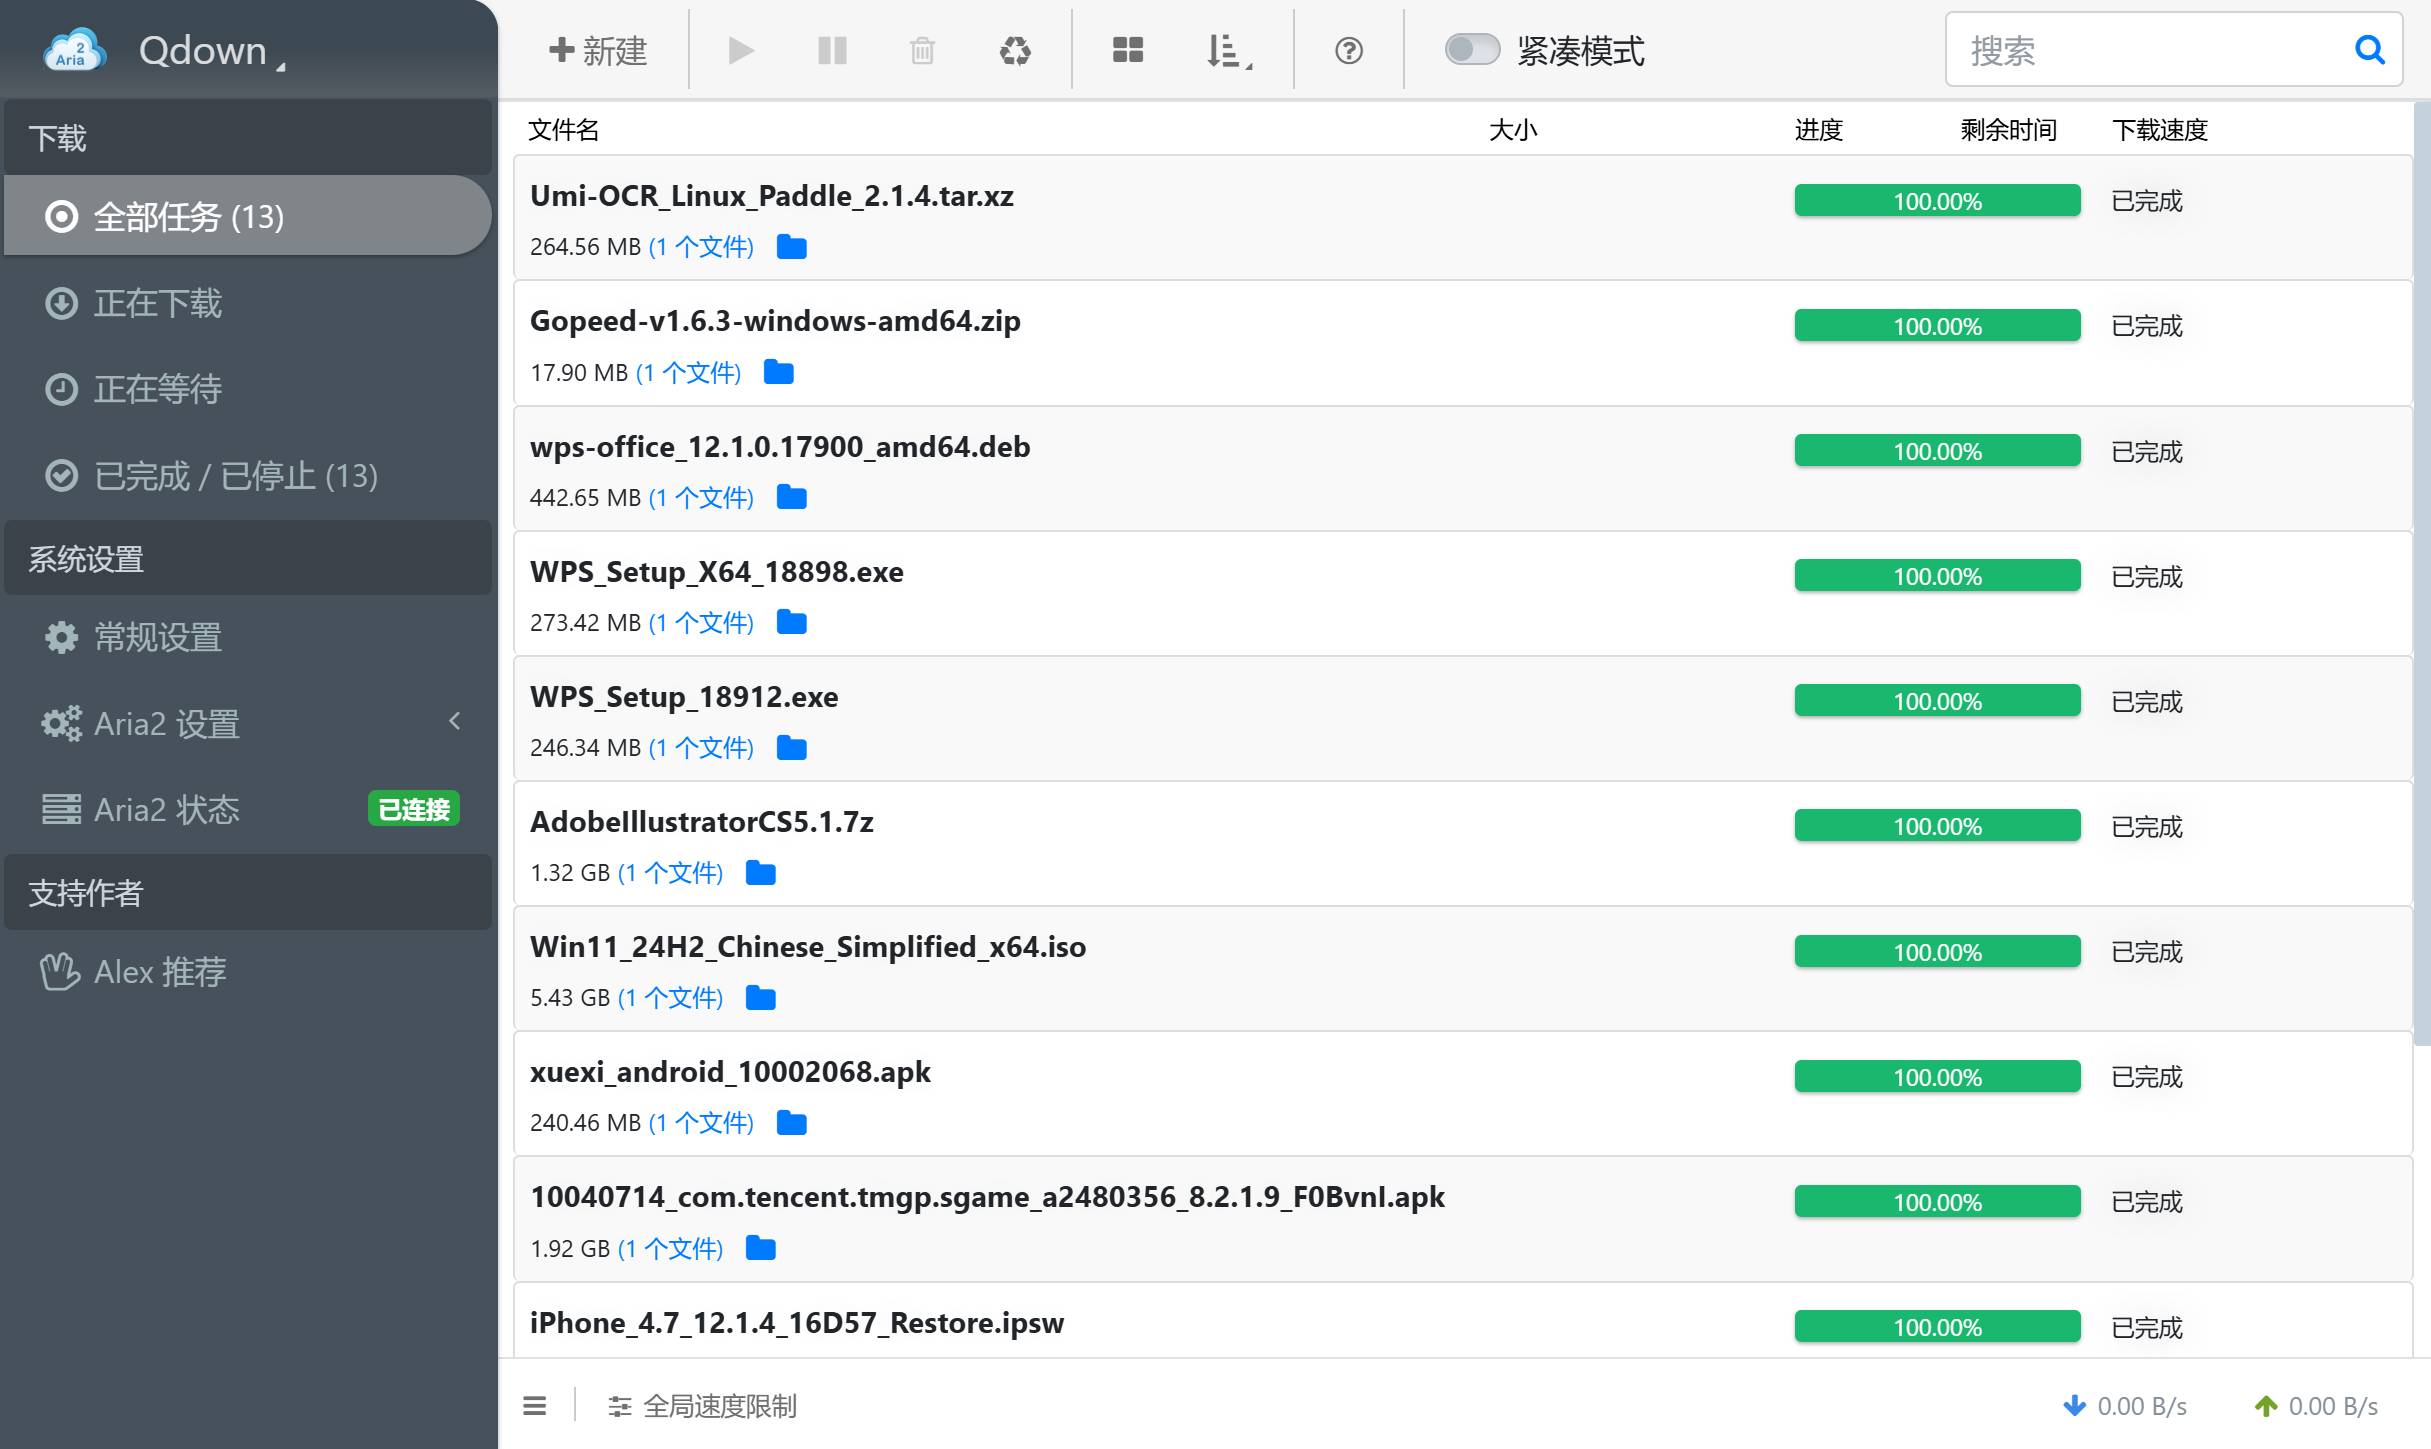Click the task list vertical scrollbar
The image size is (2431, 1449).
coord(2422,572)
